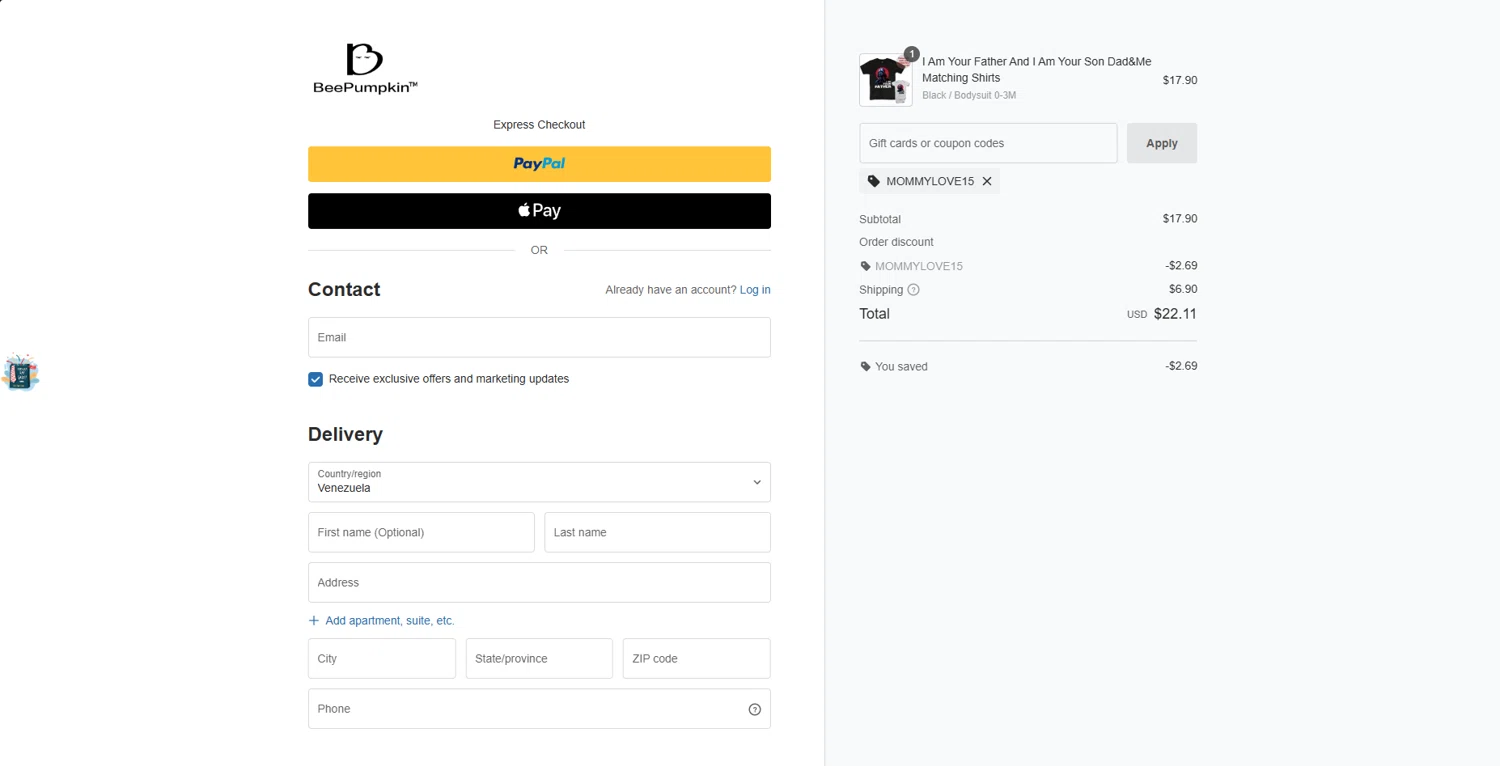Click the product thumbnail image
This screenshot has width=1500, height=766.
click(x=885, y=81)
